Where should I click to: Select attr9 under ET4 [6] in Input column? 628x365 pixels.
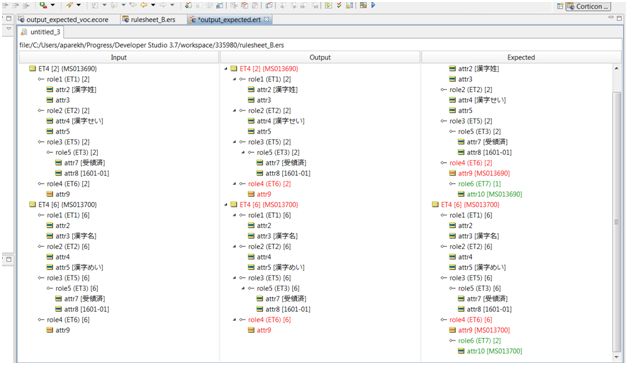(62, 330)
